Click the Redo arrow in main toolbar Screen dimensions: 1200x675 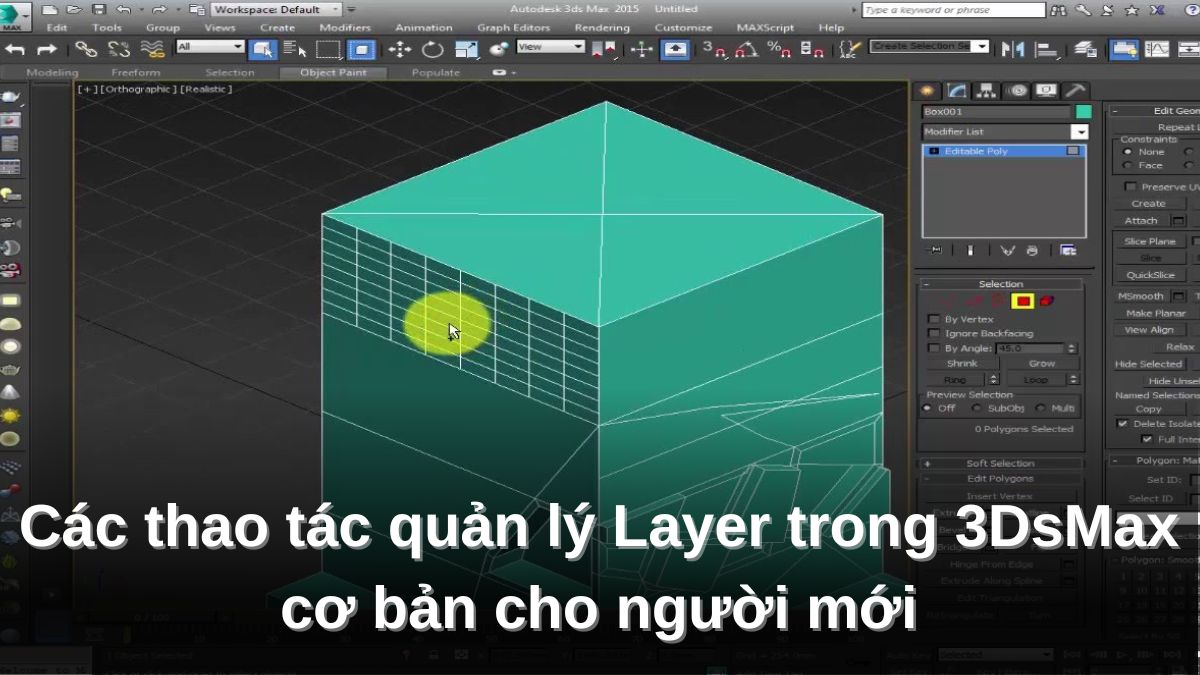46,48
